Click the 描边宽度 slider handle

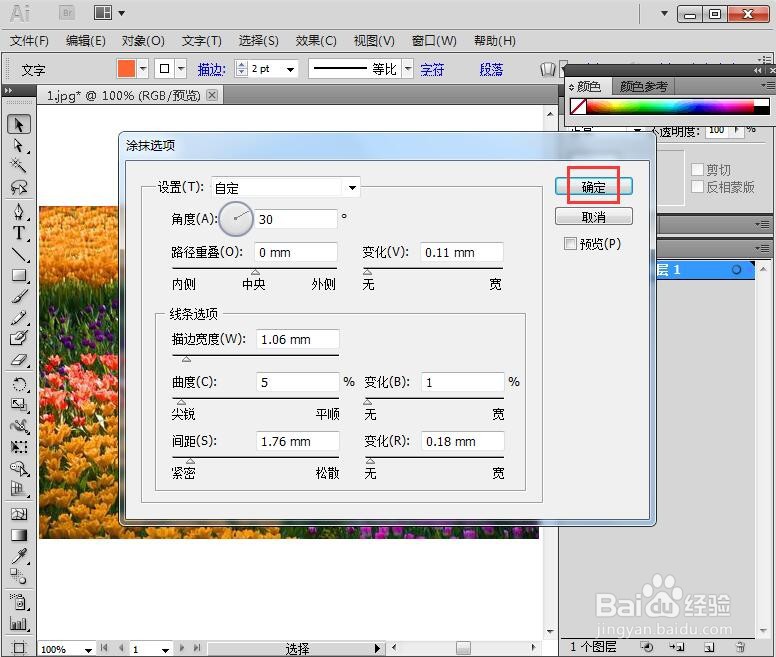[x=187, y=359]
